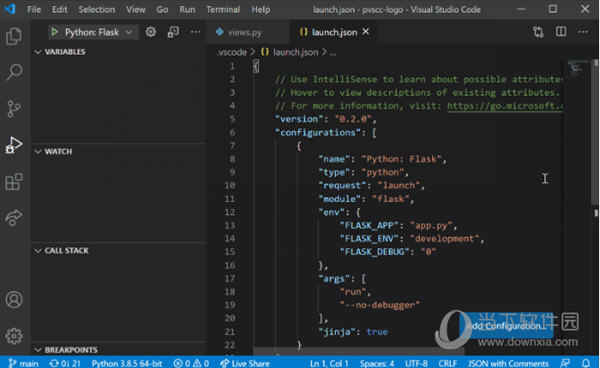Viewport: 600px width, 368px height.
Task: Open the Help menu
Action: coord(261,9)
